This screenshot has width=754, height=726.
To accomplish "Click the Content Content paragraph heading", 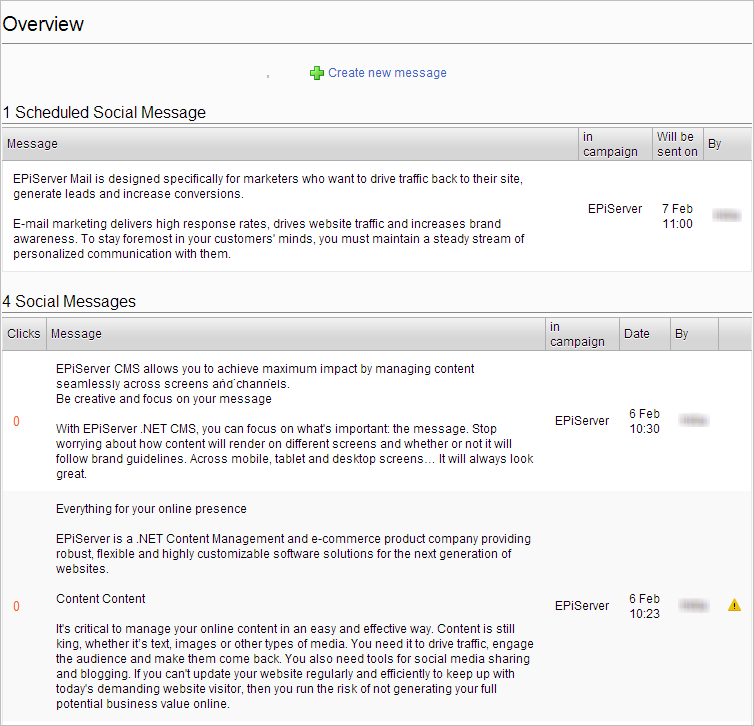I will click(101, 599).
